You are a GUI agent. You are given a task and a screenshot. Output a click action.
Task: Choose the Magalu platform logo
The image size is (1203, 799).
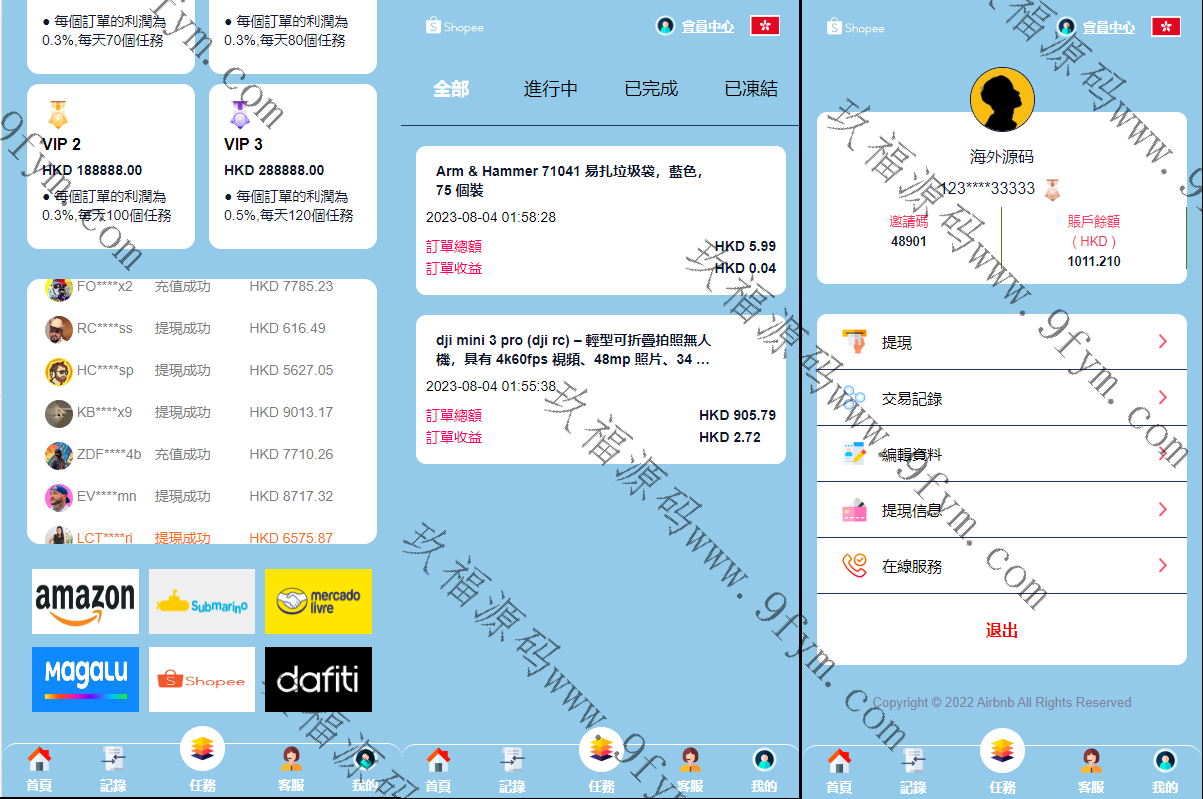pos(85,679)
